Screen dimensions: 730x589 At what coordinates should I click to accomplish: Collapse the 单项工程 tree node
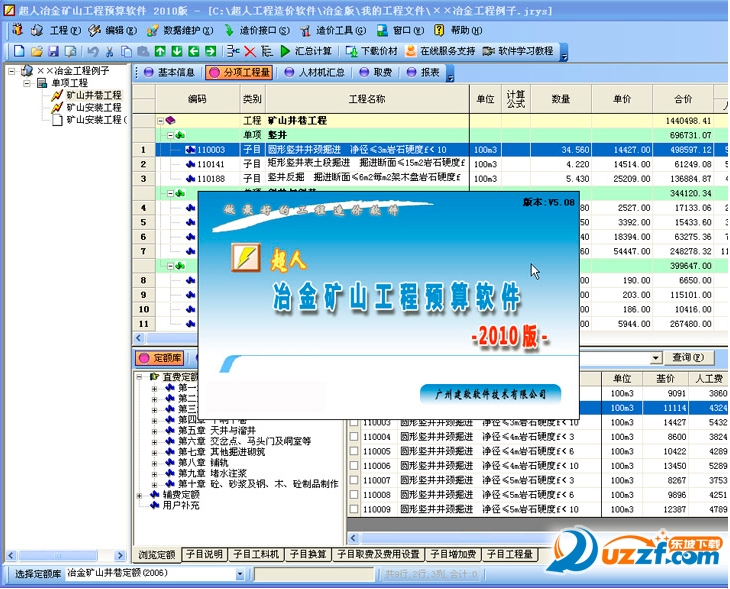coord(27,83)
